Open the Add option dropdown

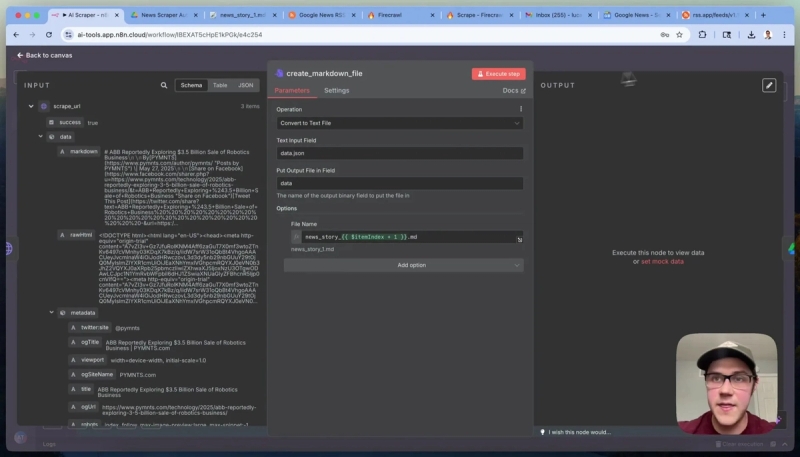tap(404, 265)
